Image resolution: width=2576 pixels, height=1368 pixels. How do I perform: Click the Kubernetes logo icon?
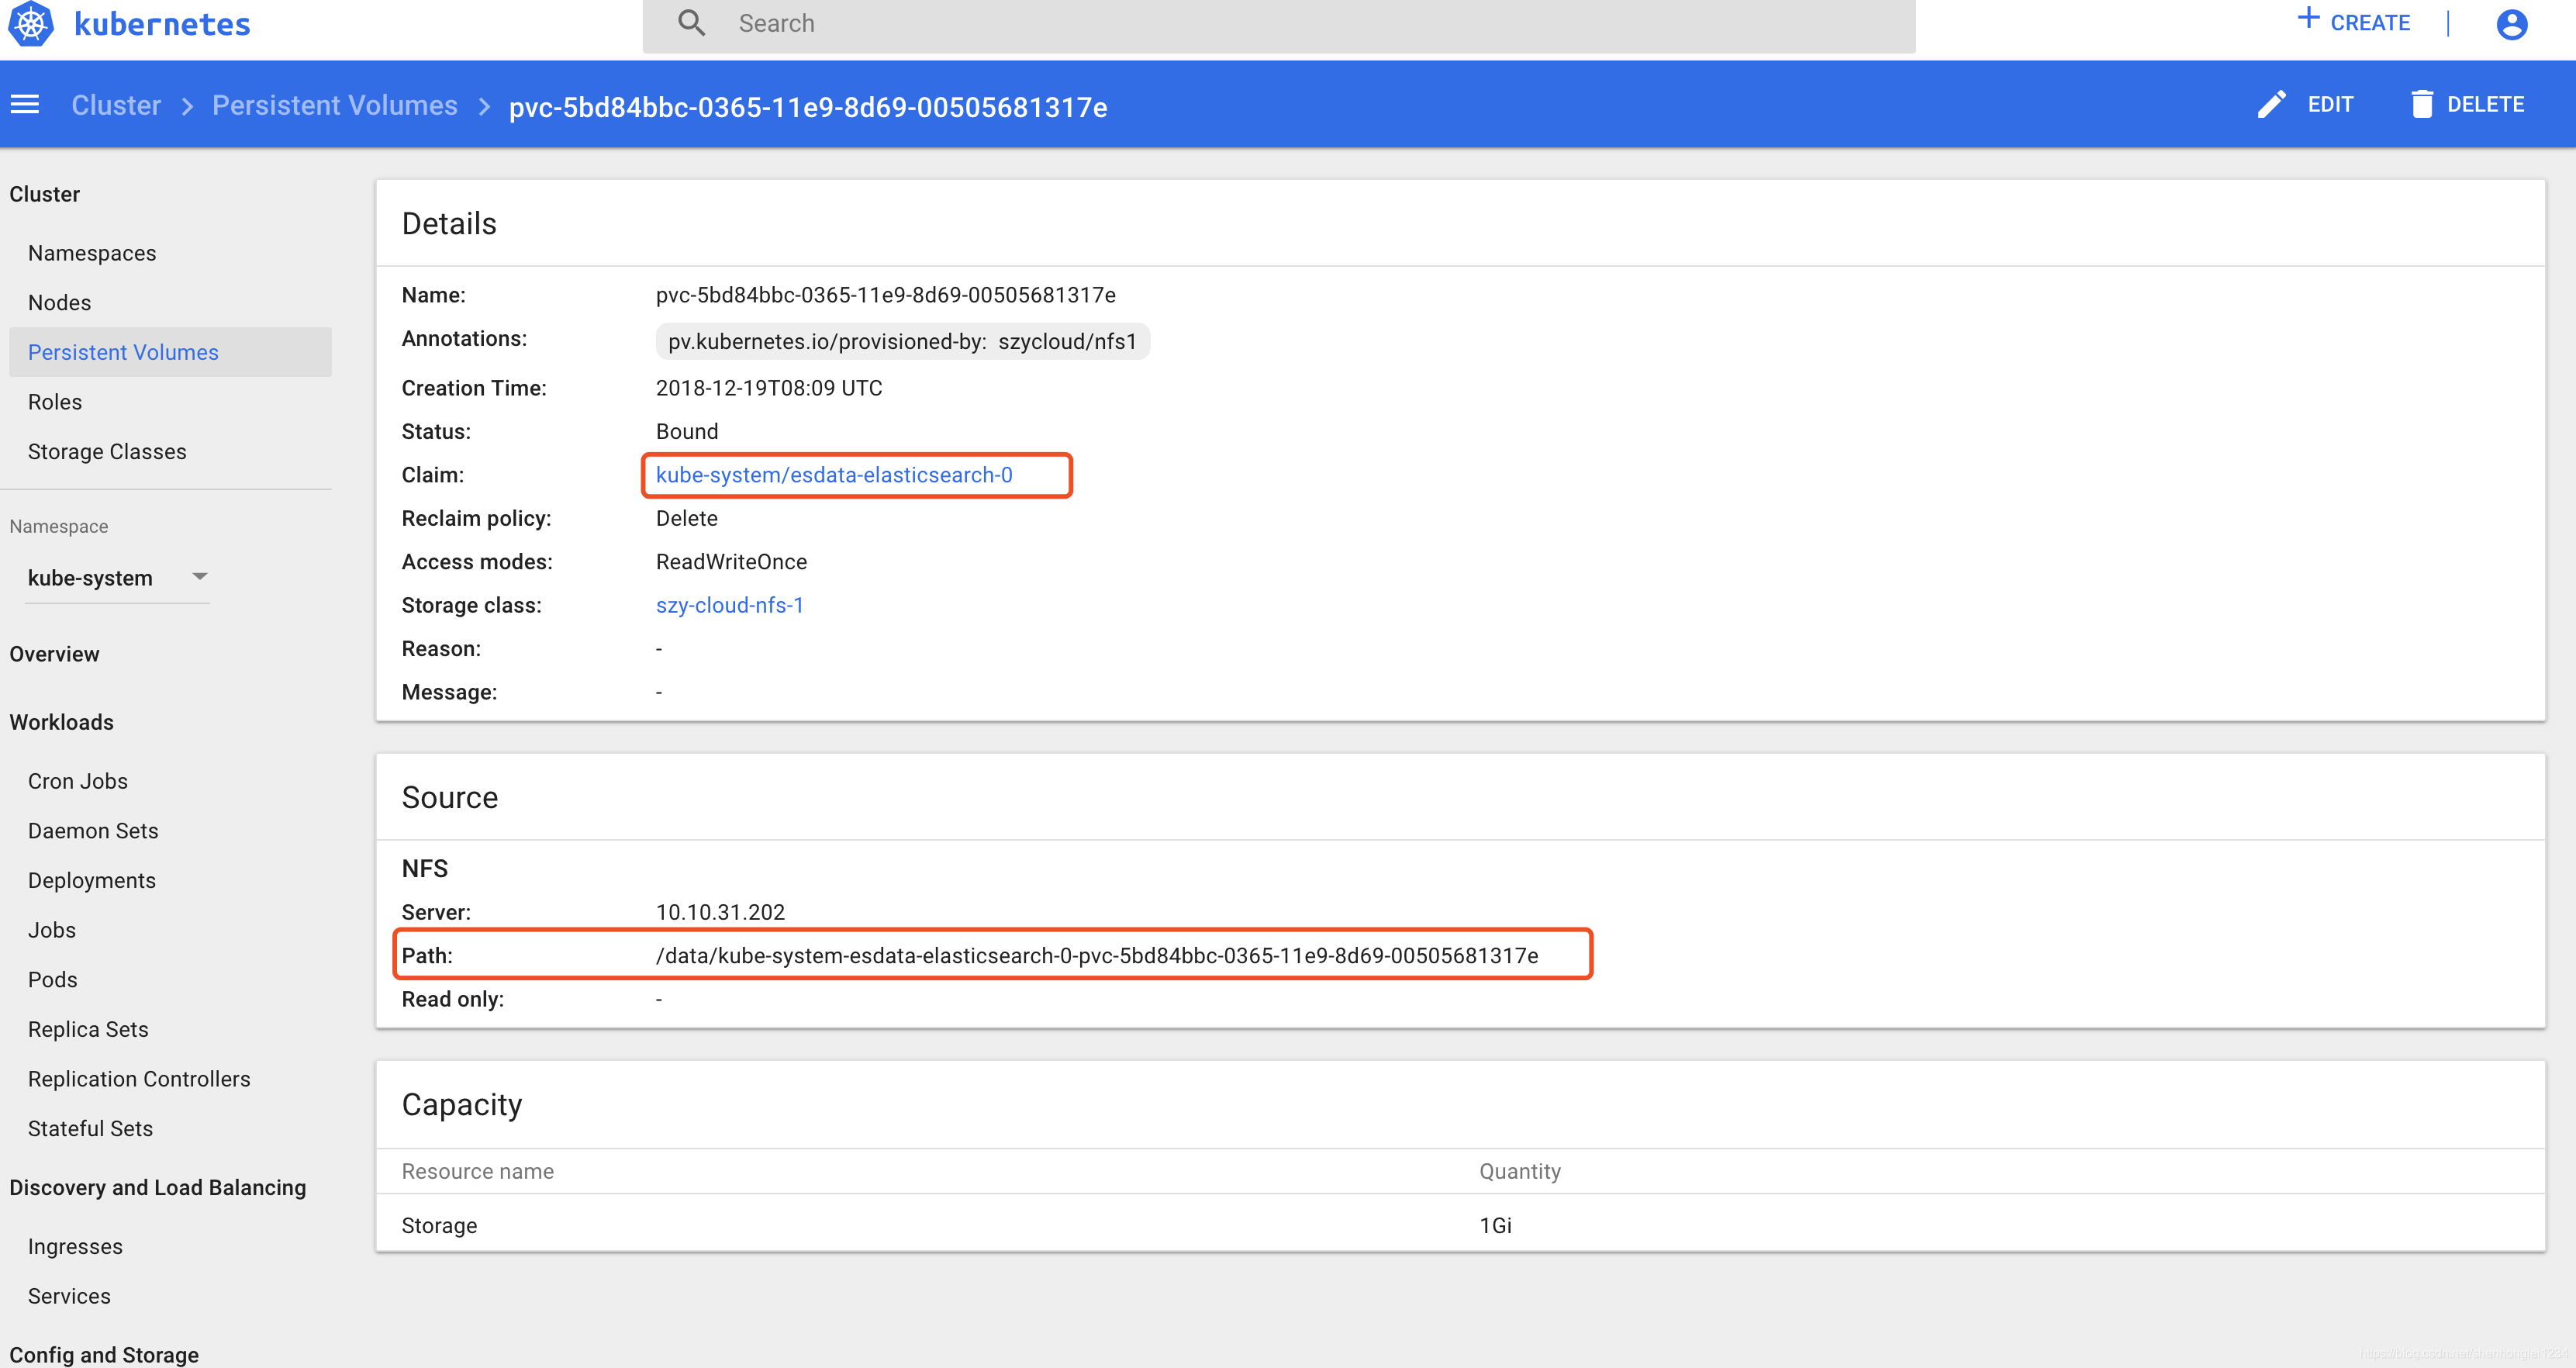click(36, 24)
